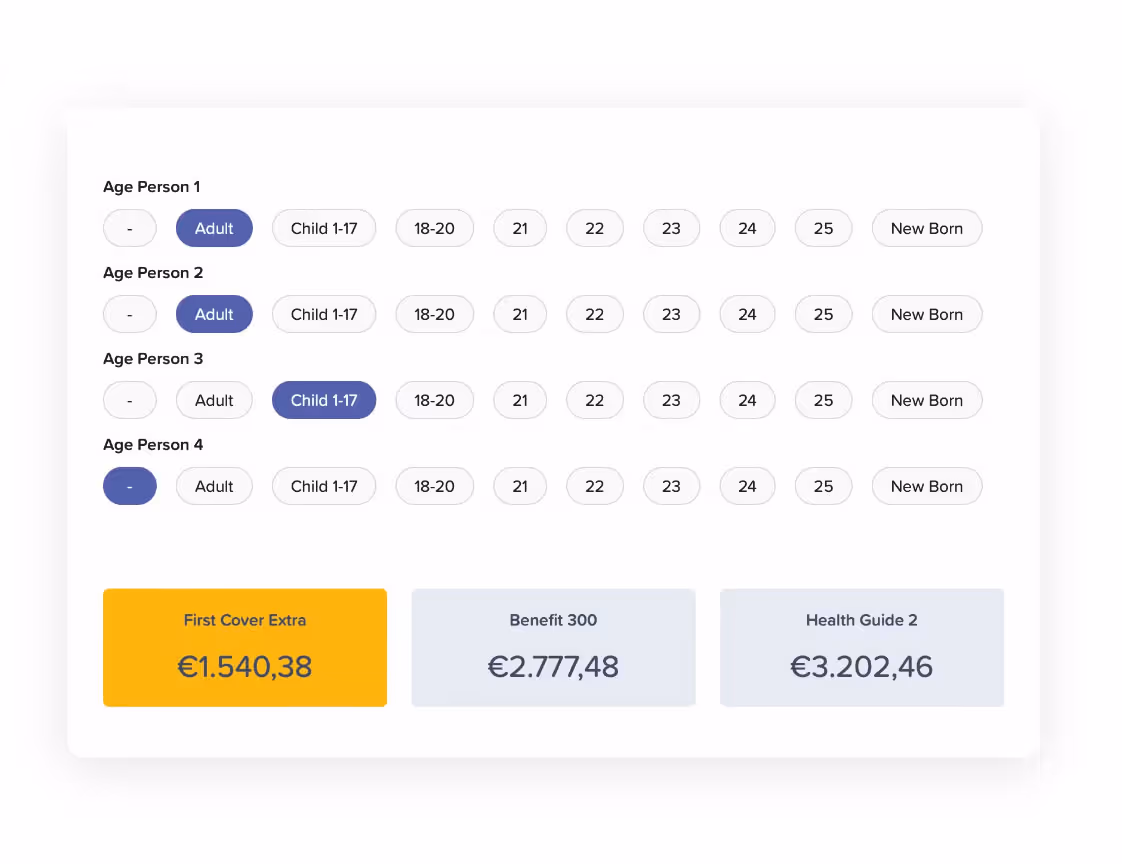Choose age 22 for Person 4
1122x864 pixels.
pyautogui.click(x=595, y=486)
